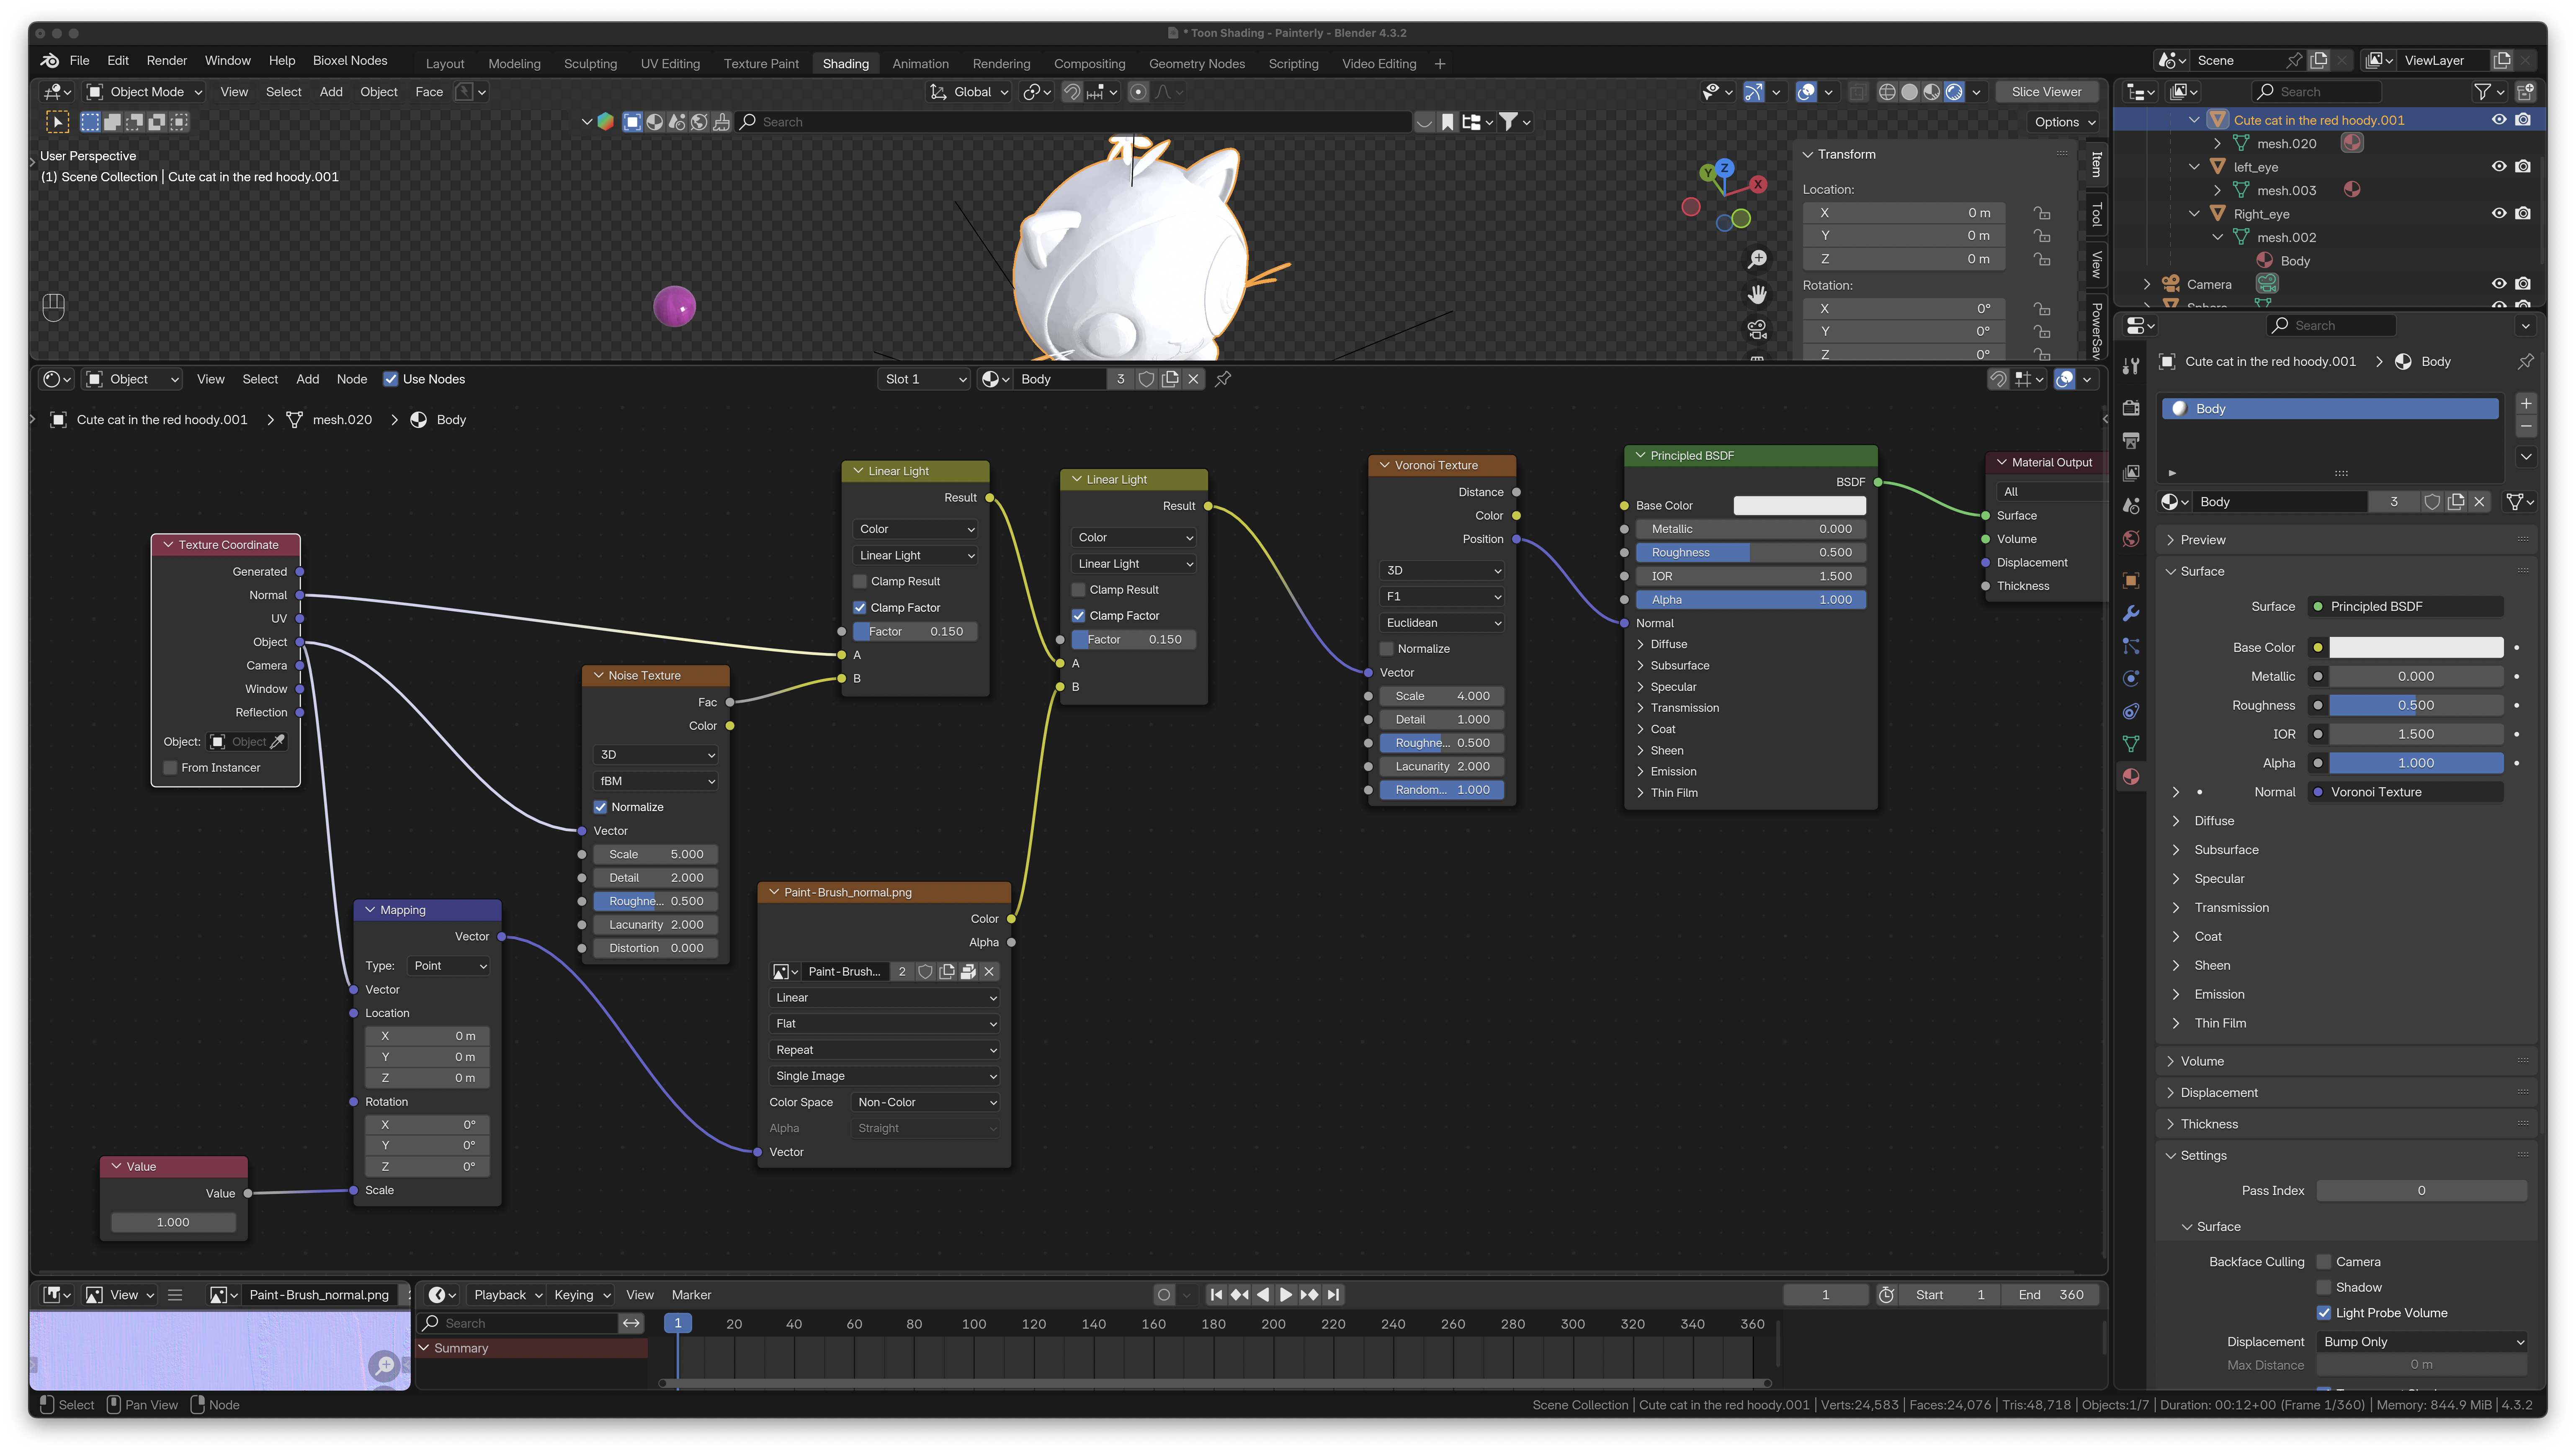
Task: Open the Physics properties icon
Action: (x=2131, y=678)
